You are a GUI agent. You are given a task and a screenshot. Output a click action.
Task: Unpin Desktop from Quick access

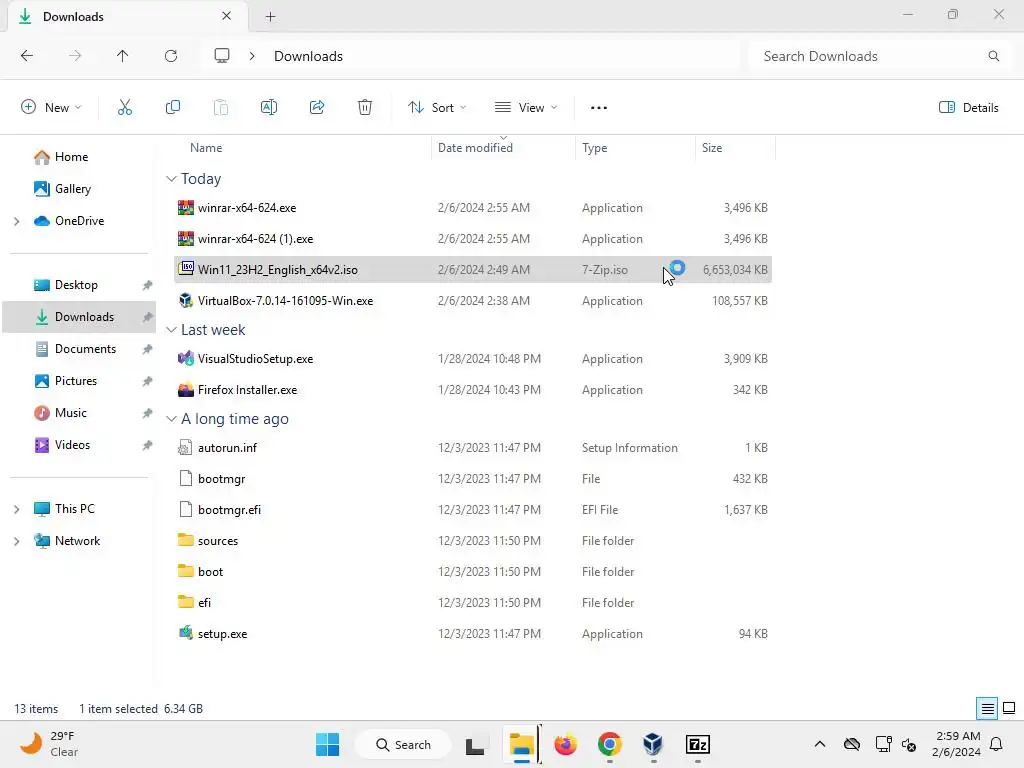148,285
